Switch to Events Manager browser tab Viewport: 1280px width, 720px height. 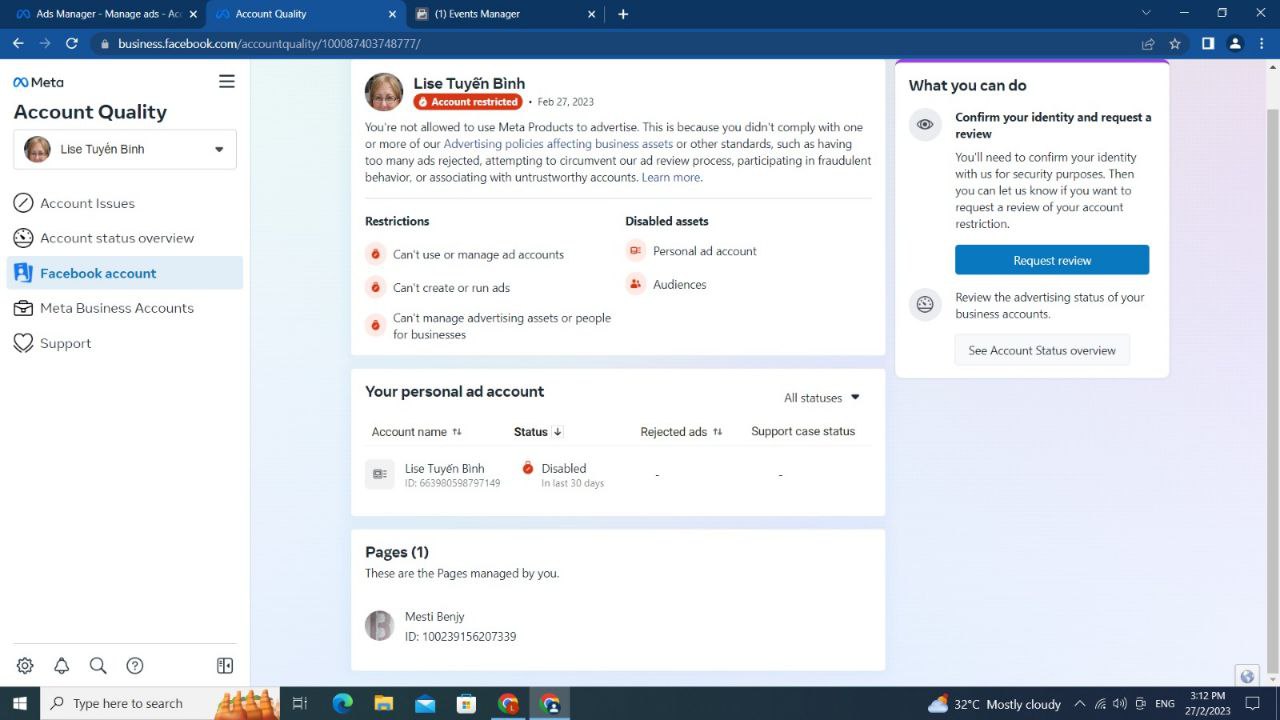[x=505, y=14]
